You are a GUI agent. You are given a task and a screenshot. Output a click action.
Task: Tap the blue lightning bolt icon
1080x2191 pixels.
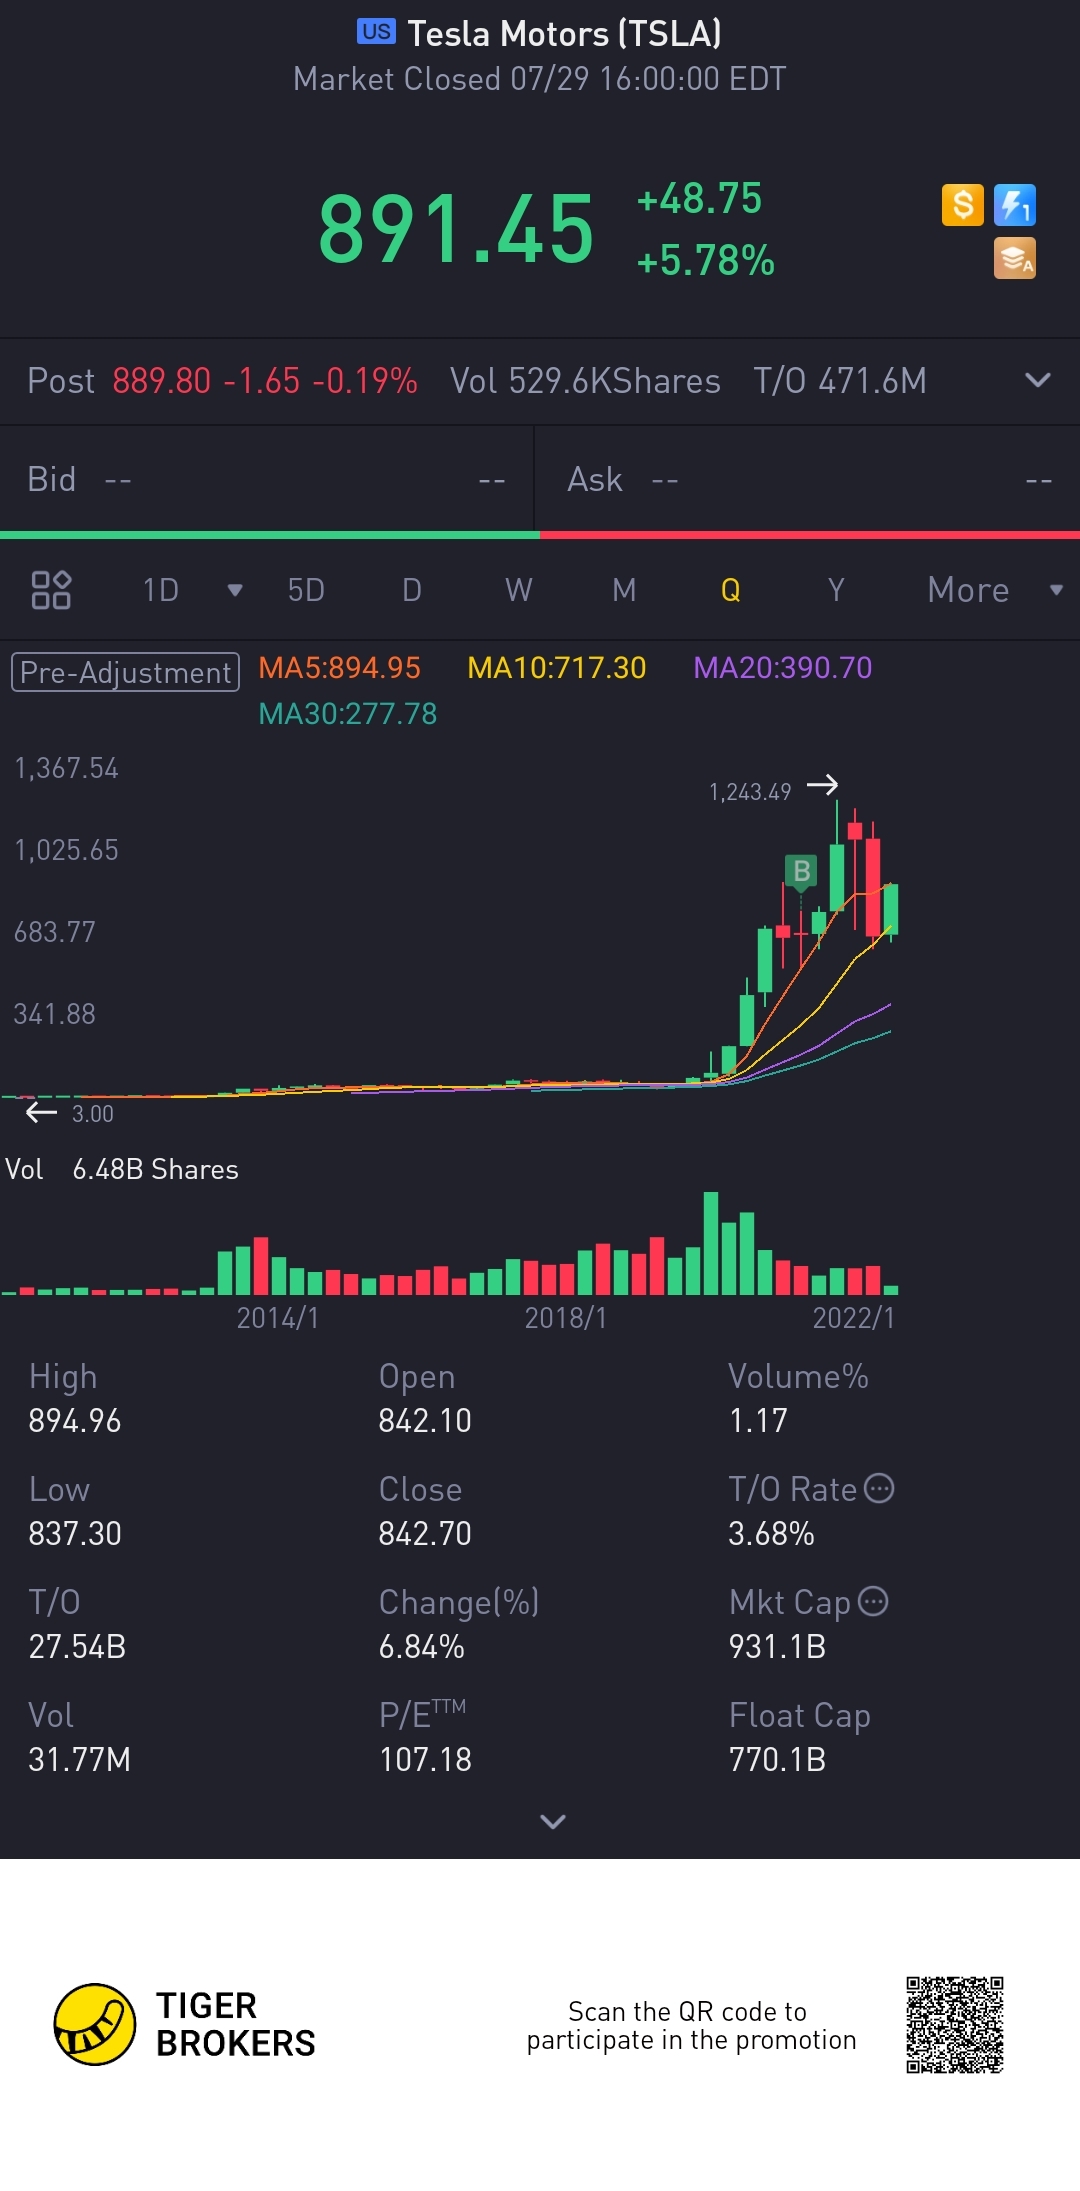tap(1015, 205)
